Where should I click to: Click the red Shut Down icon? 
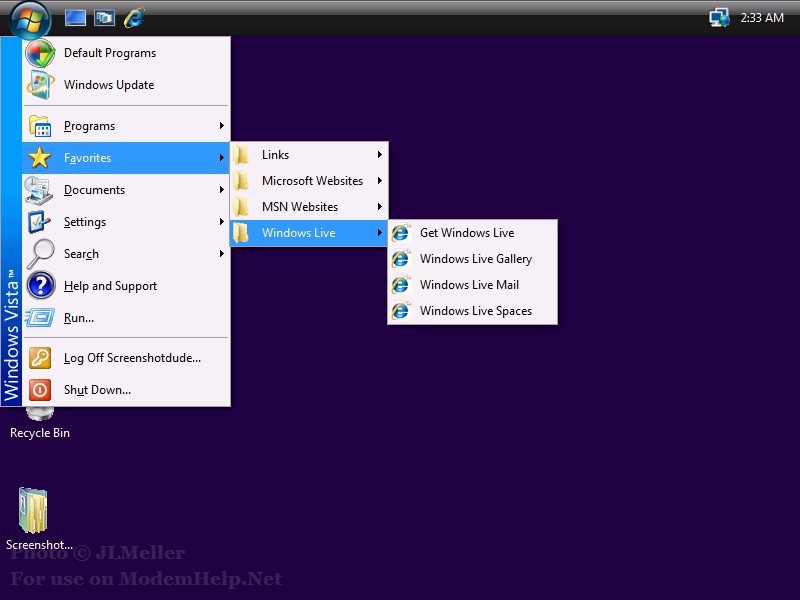pos(40,390)
